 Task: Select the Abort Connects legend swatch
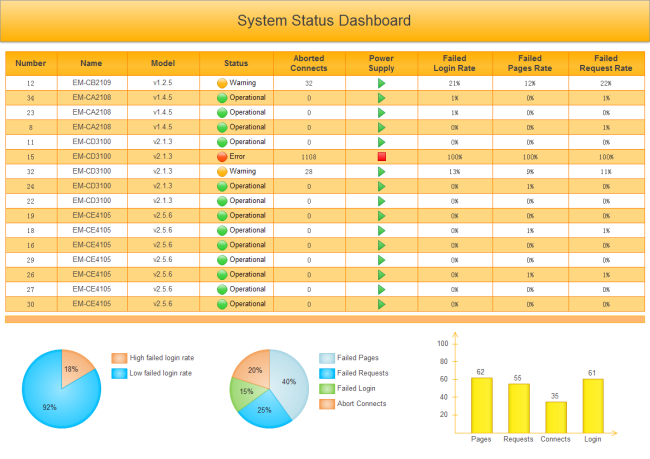coord(326,403)
